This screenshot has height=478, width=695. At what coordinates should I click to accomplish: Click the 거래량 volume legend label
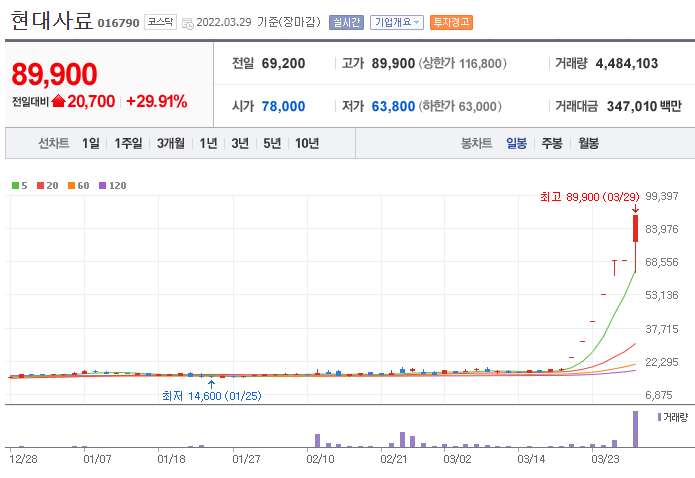click(x=675, y=417)
